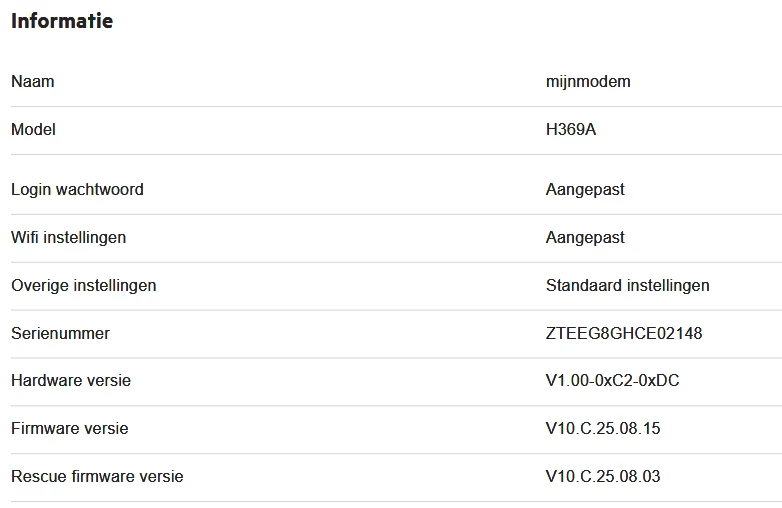Screen dimensions: 782x508
Task: Click the Model row label
Action: [x=33, y=129]
